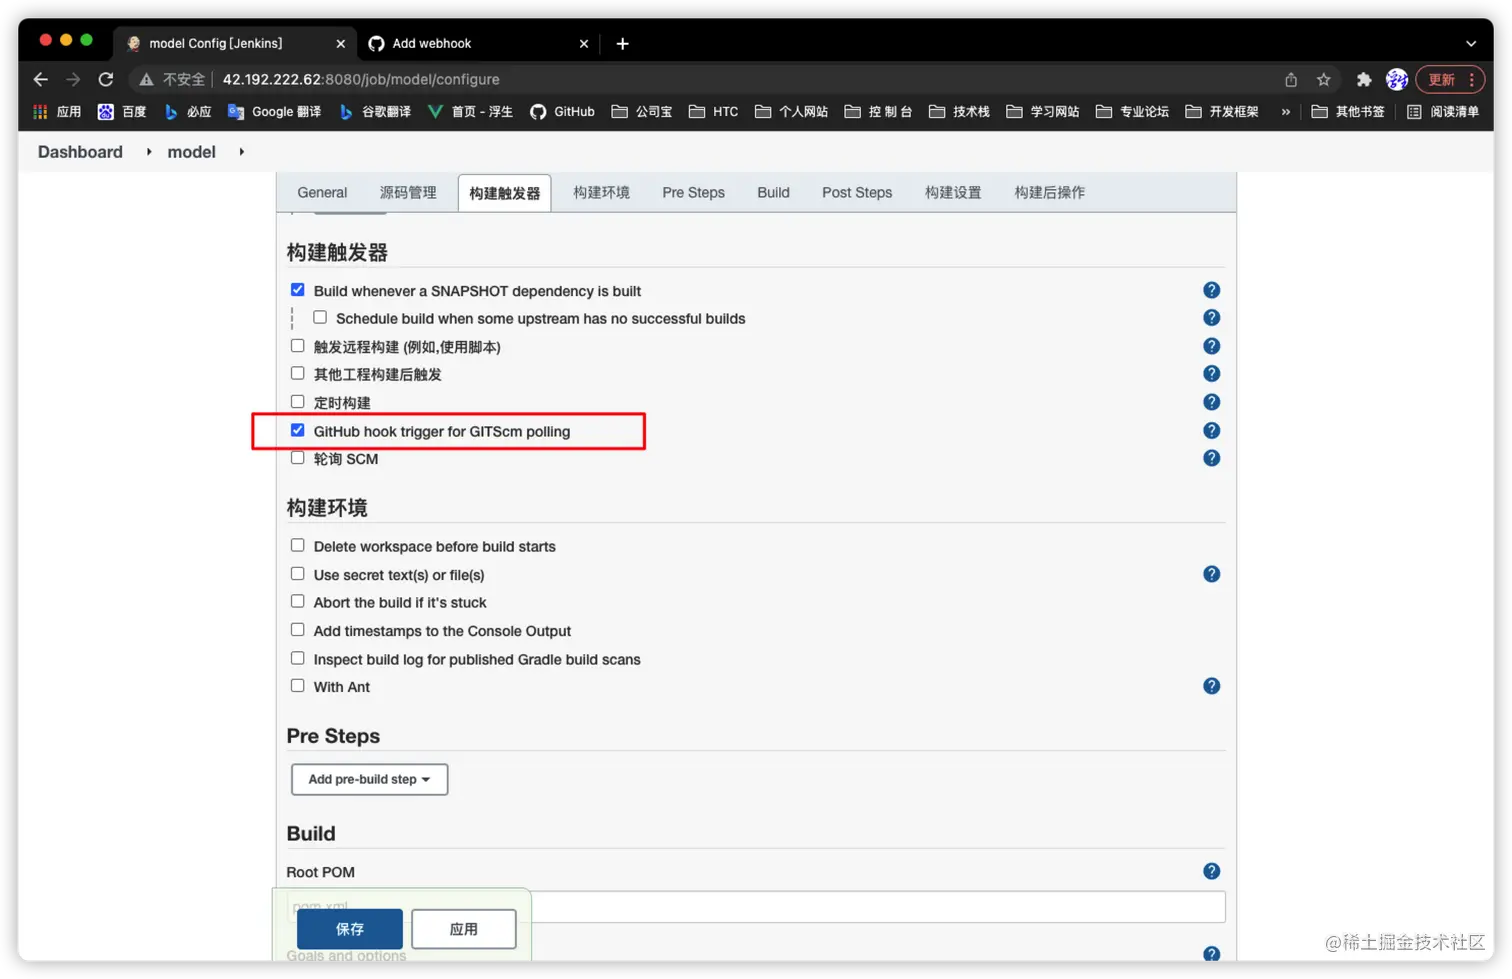Check Add timestamps to the Console Output
Screen dimensions: 1512x979
point(297,630)
